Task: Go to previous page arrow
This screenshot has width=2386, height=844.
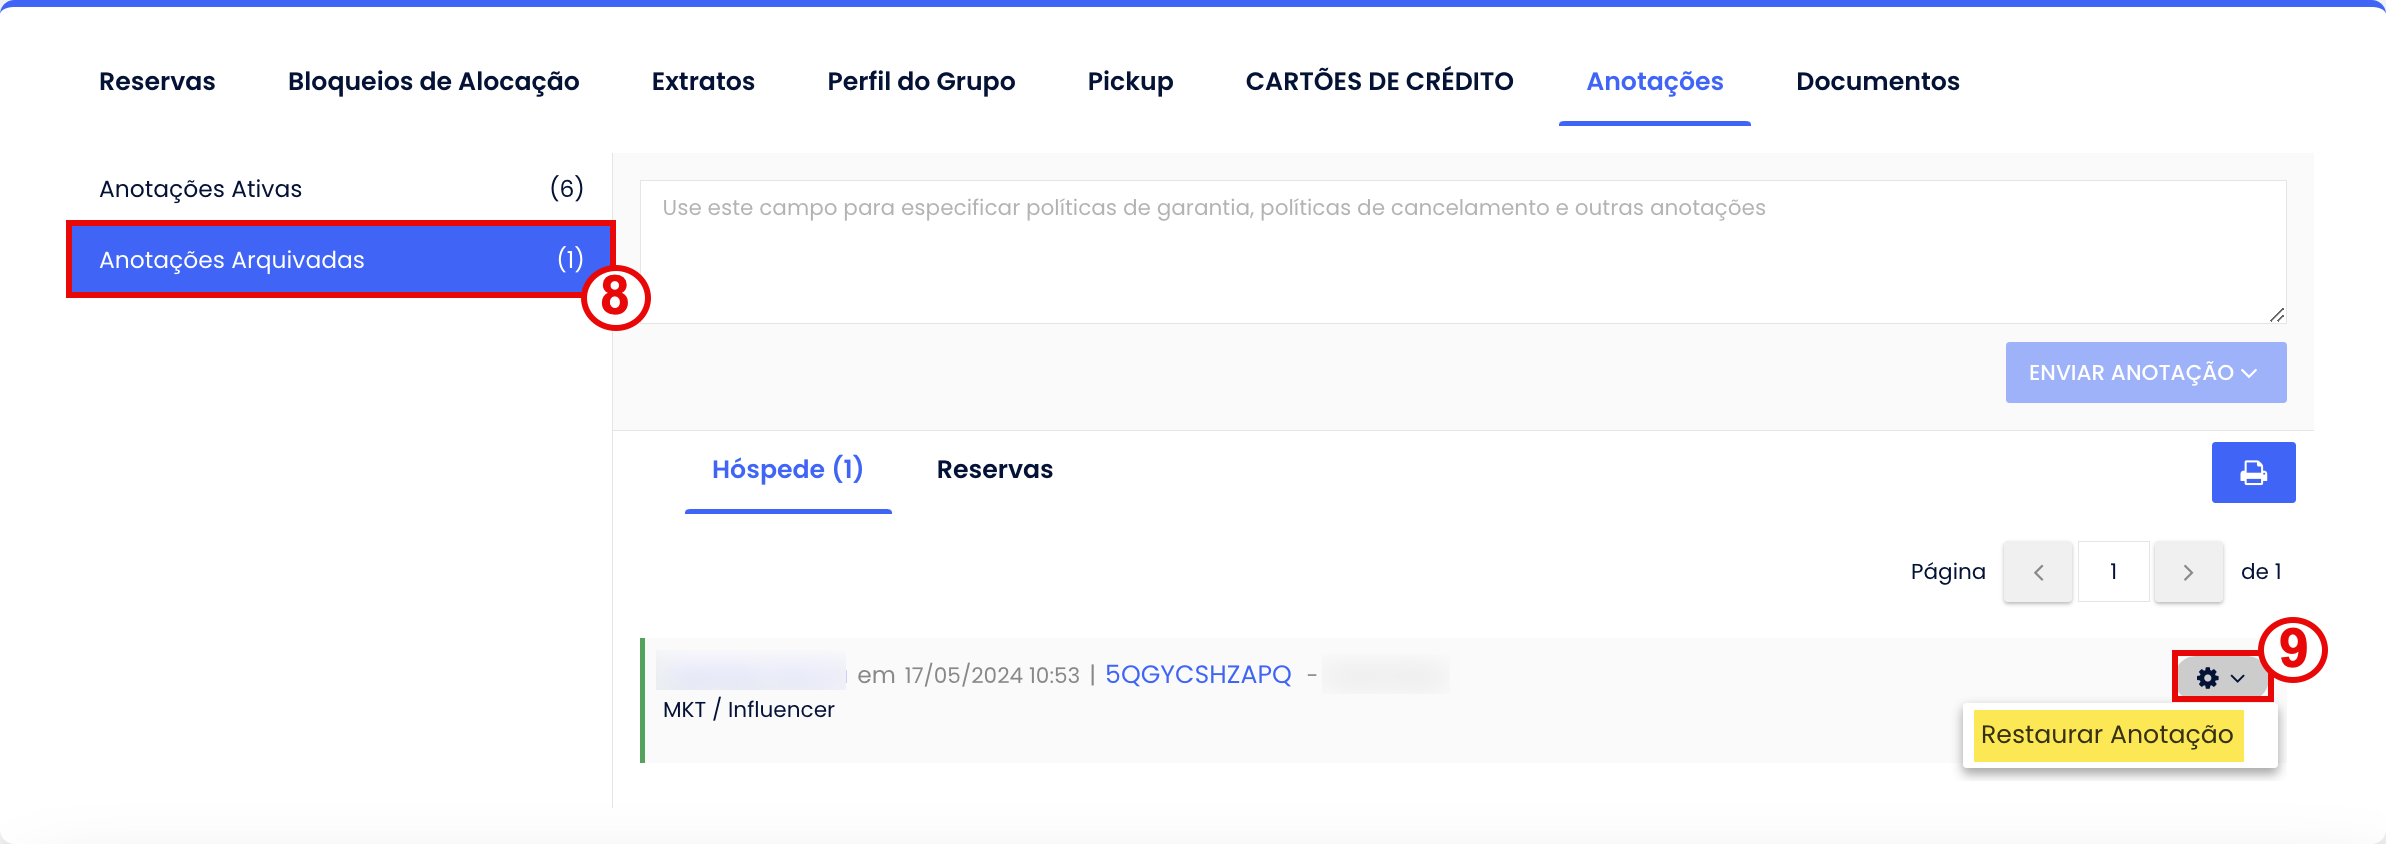Action: click(2037, 572)
